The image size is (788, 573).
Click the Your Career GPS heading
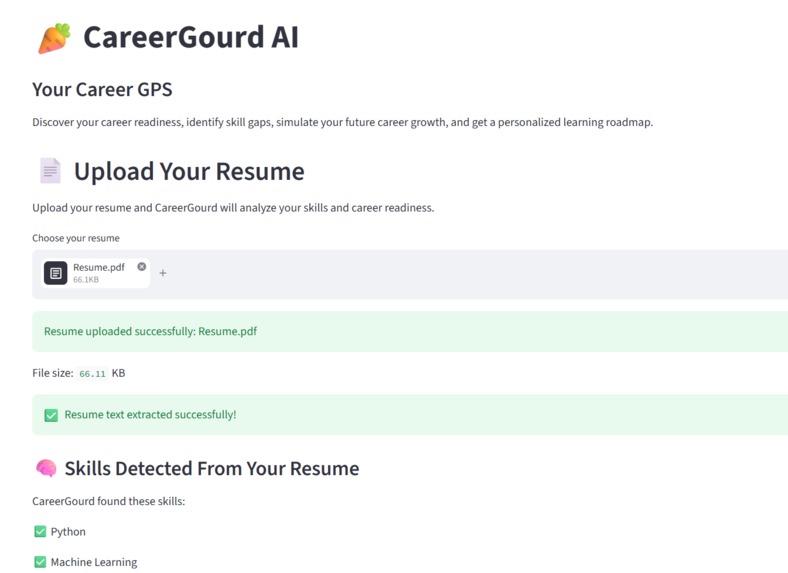(102, 89)
